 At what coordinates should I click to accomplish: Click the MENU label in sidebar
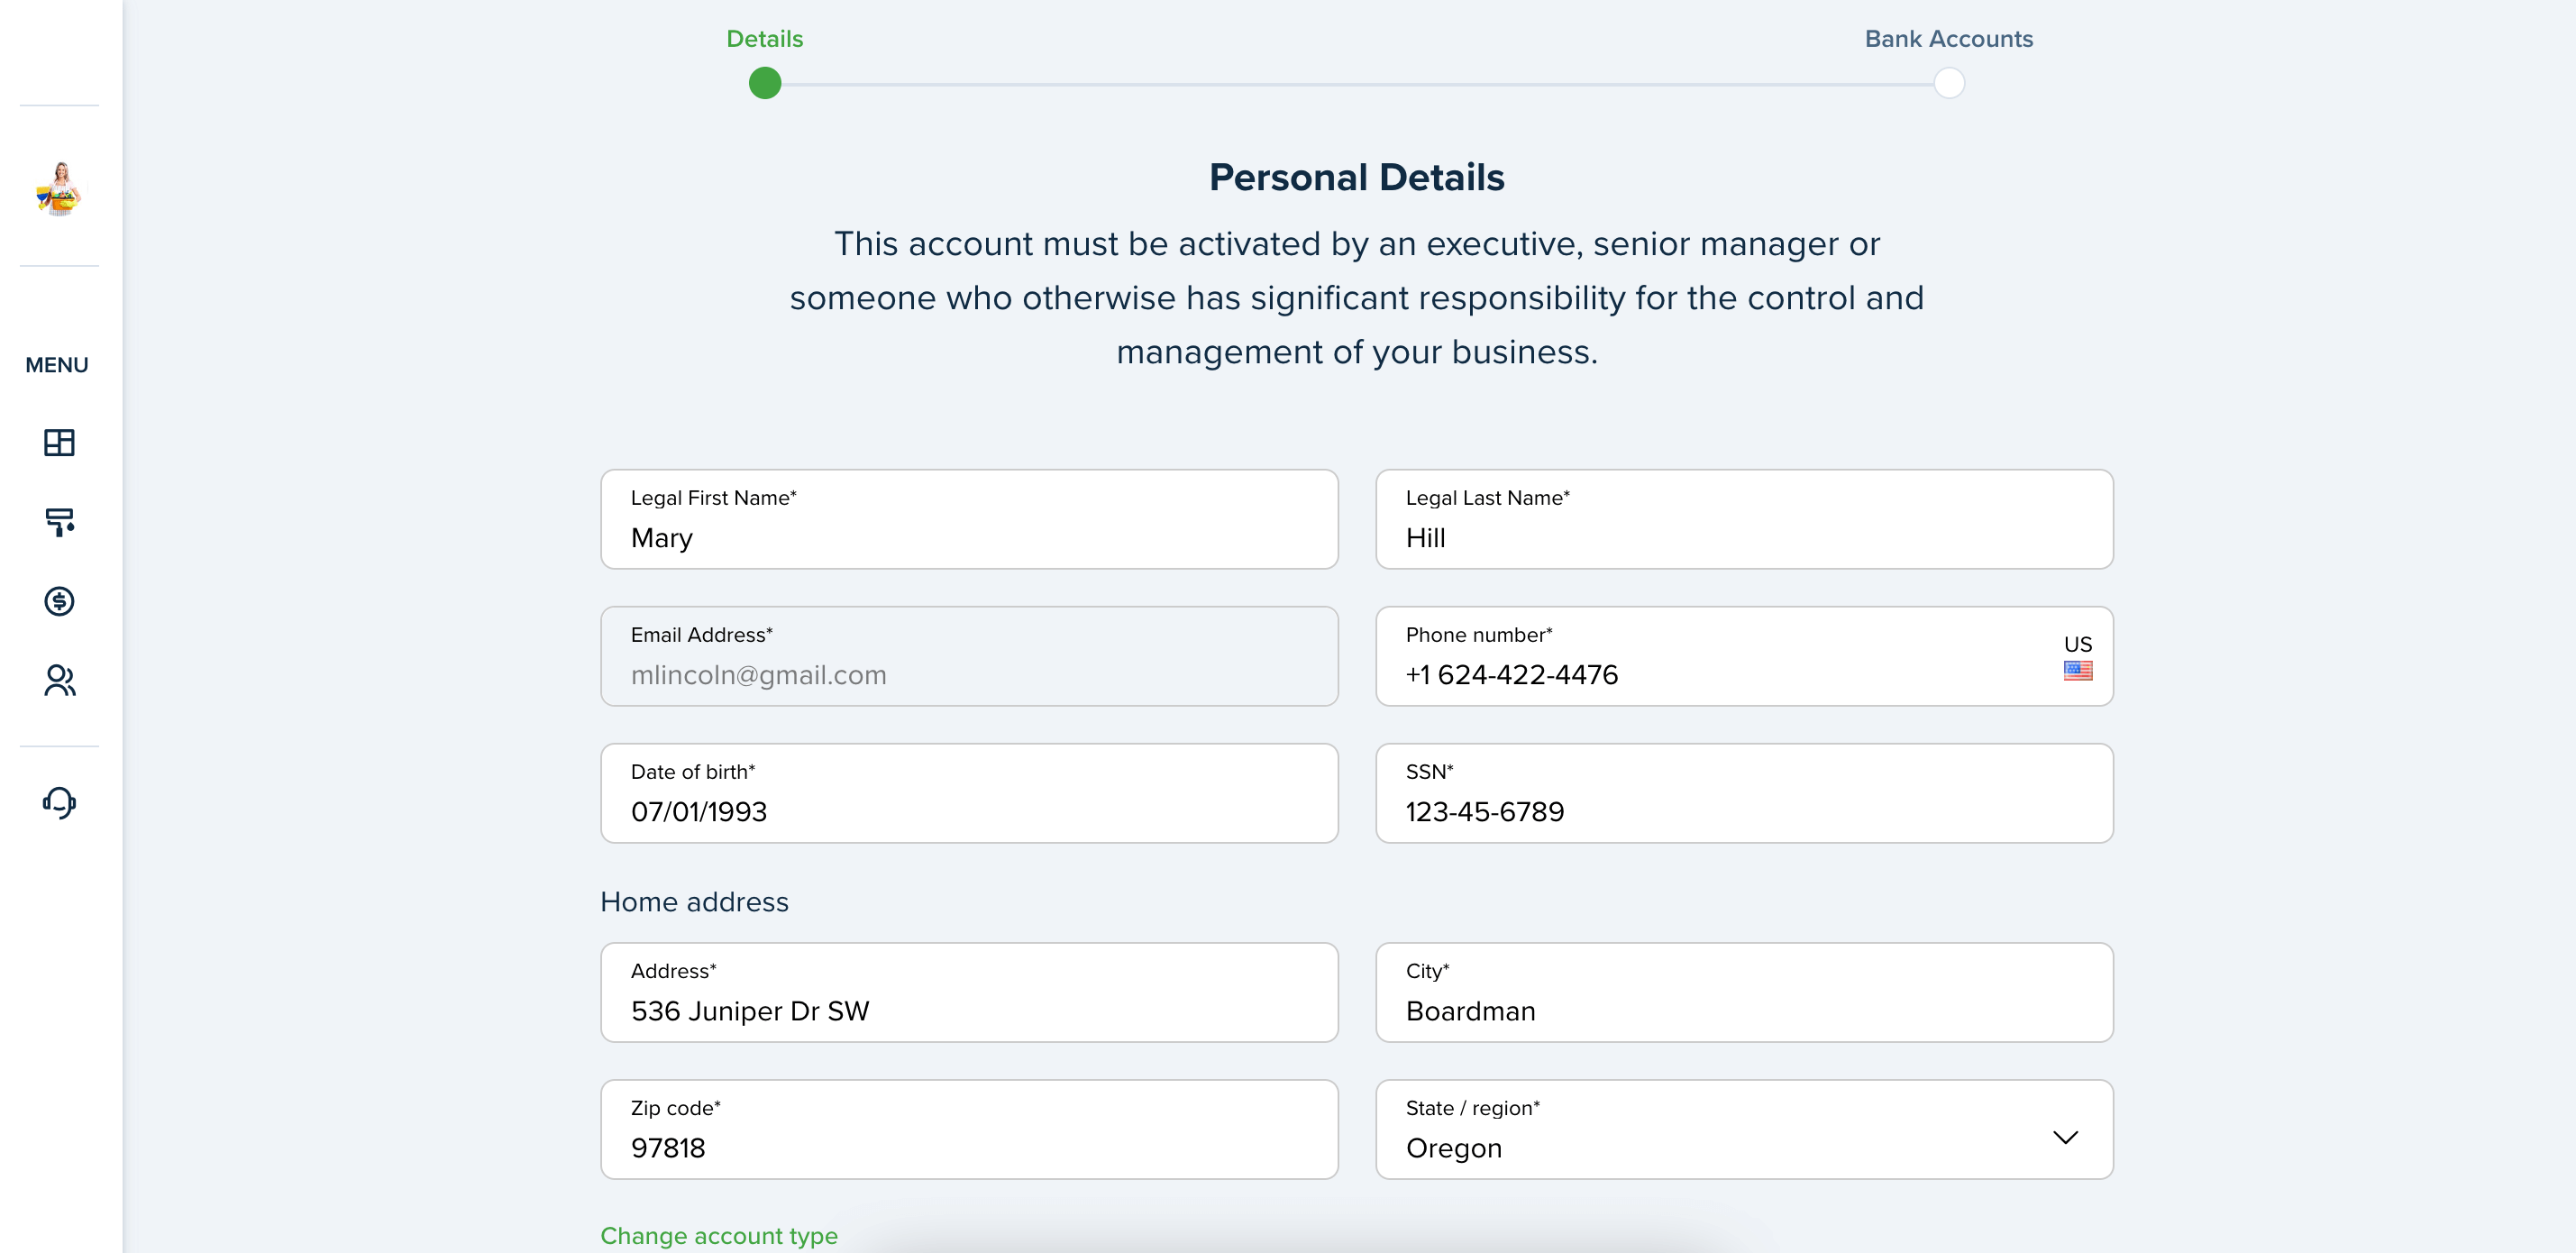[x=57, y=365]
